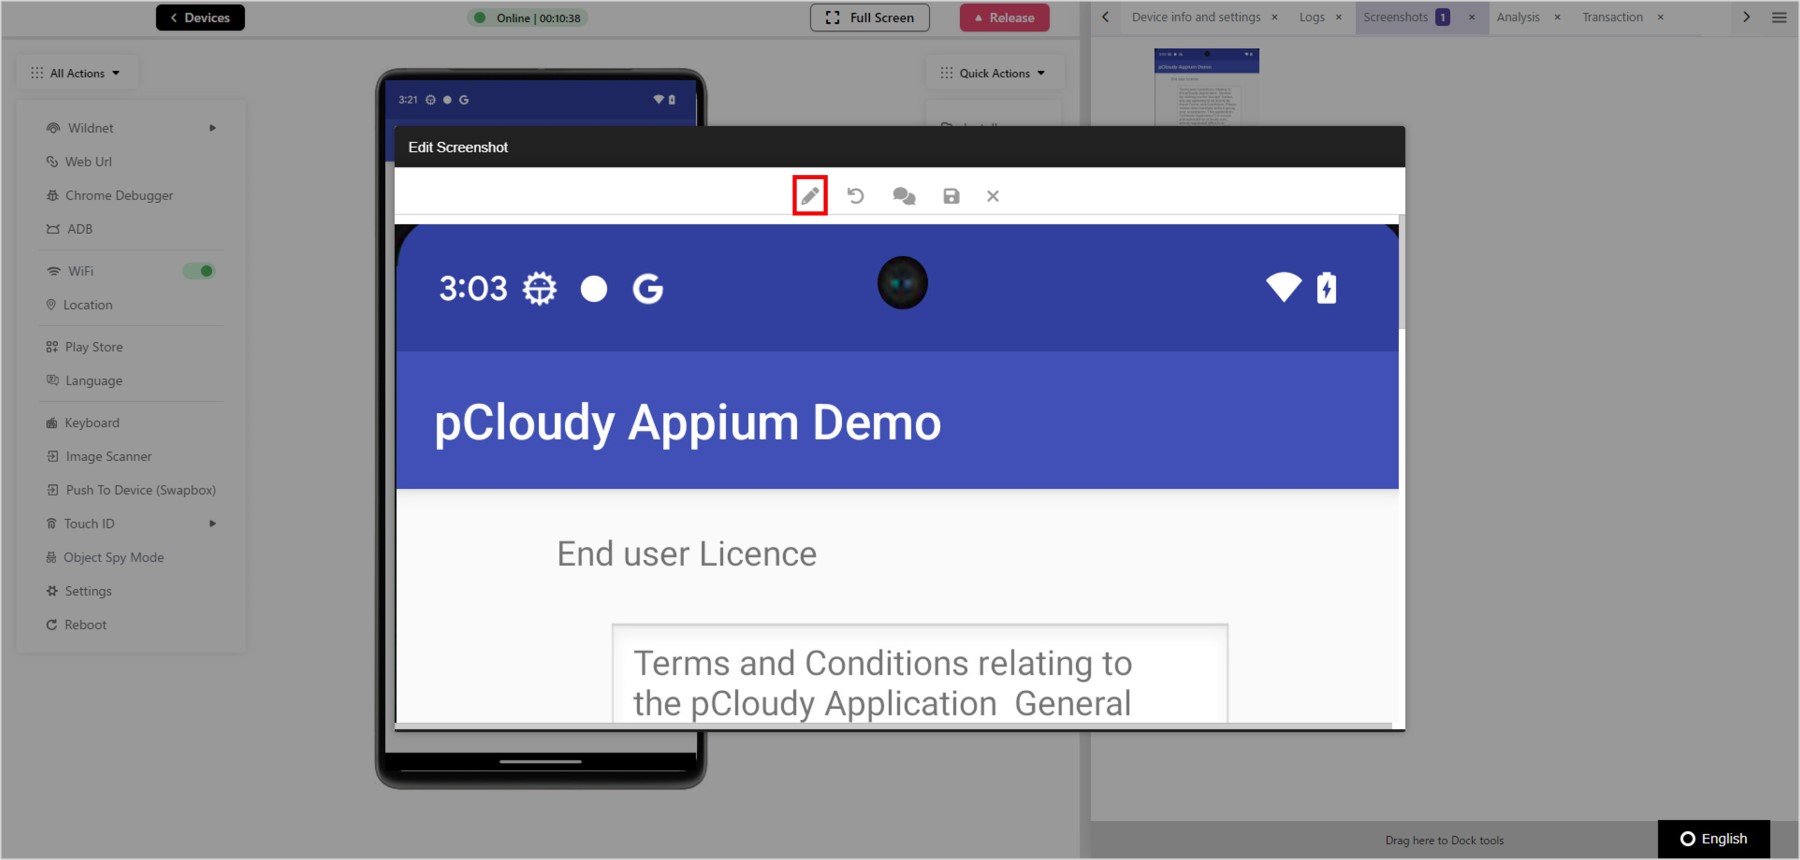The height and width of the screenshot is (860, 1800).
Task: Select the pencil draw tool in Edit Screenshot
Action: (x=810, y=196)
